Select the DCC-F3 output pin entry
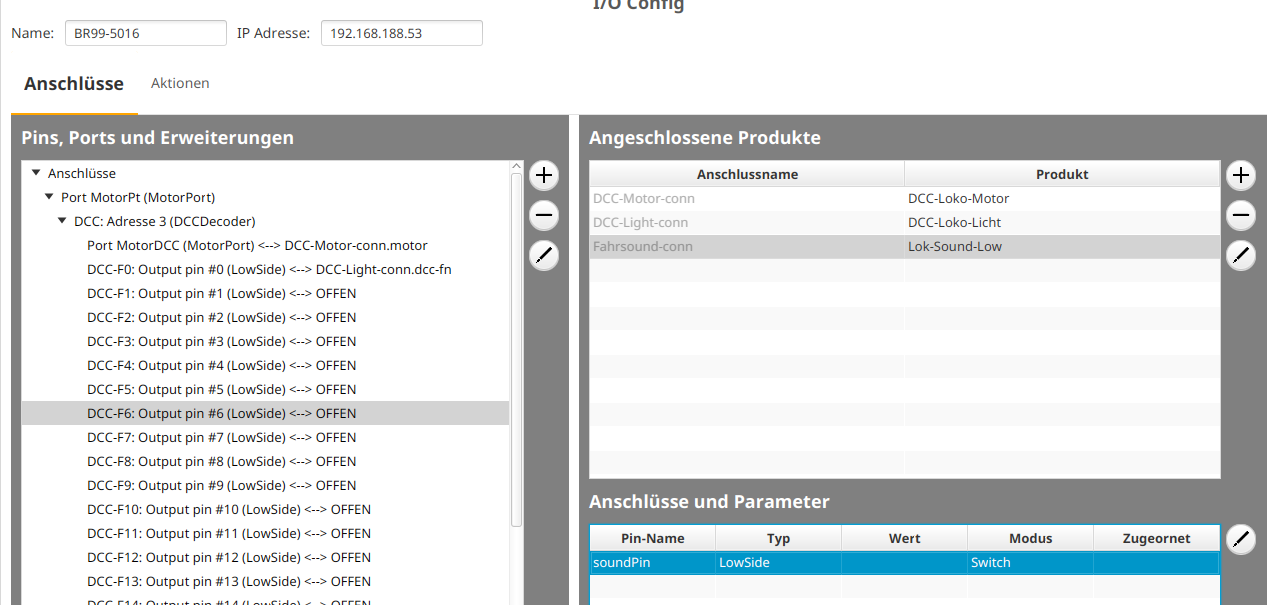This screenshot has width=1267, height=605. [221, 341]
